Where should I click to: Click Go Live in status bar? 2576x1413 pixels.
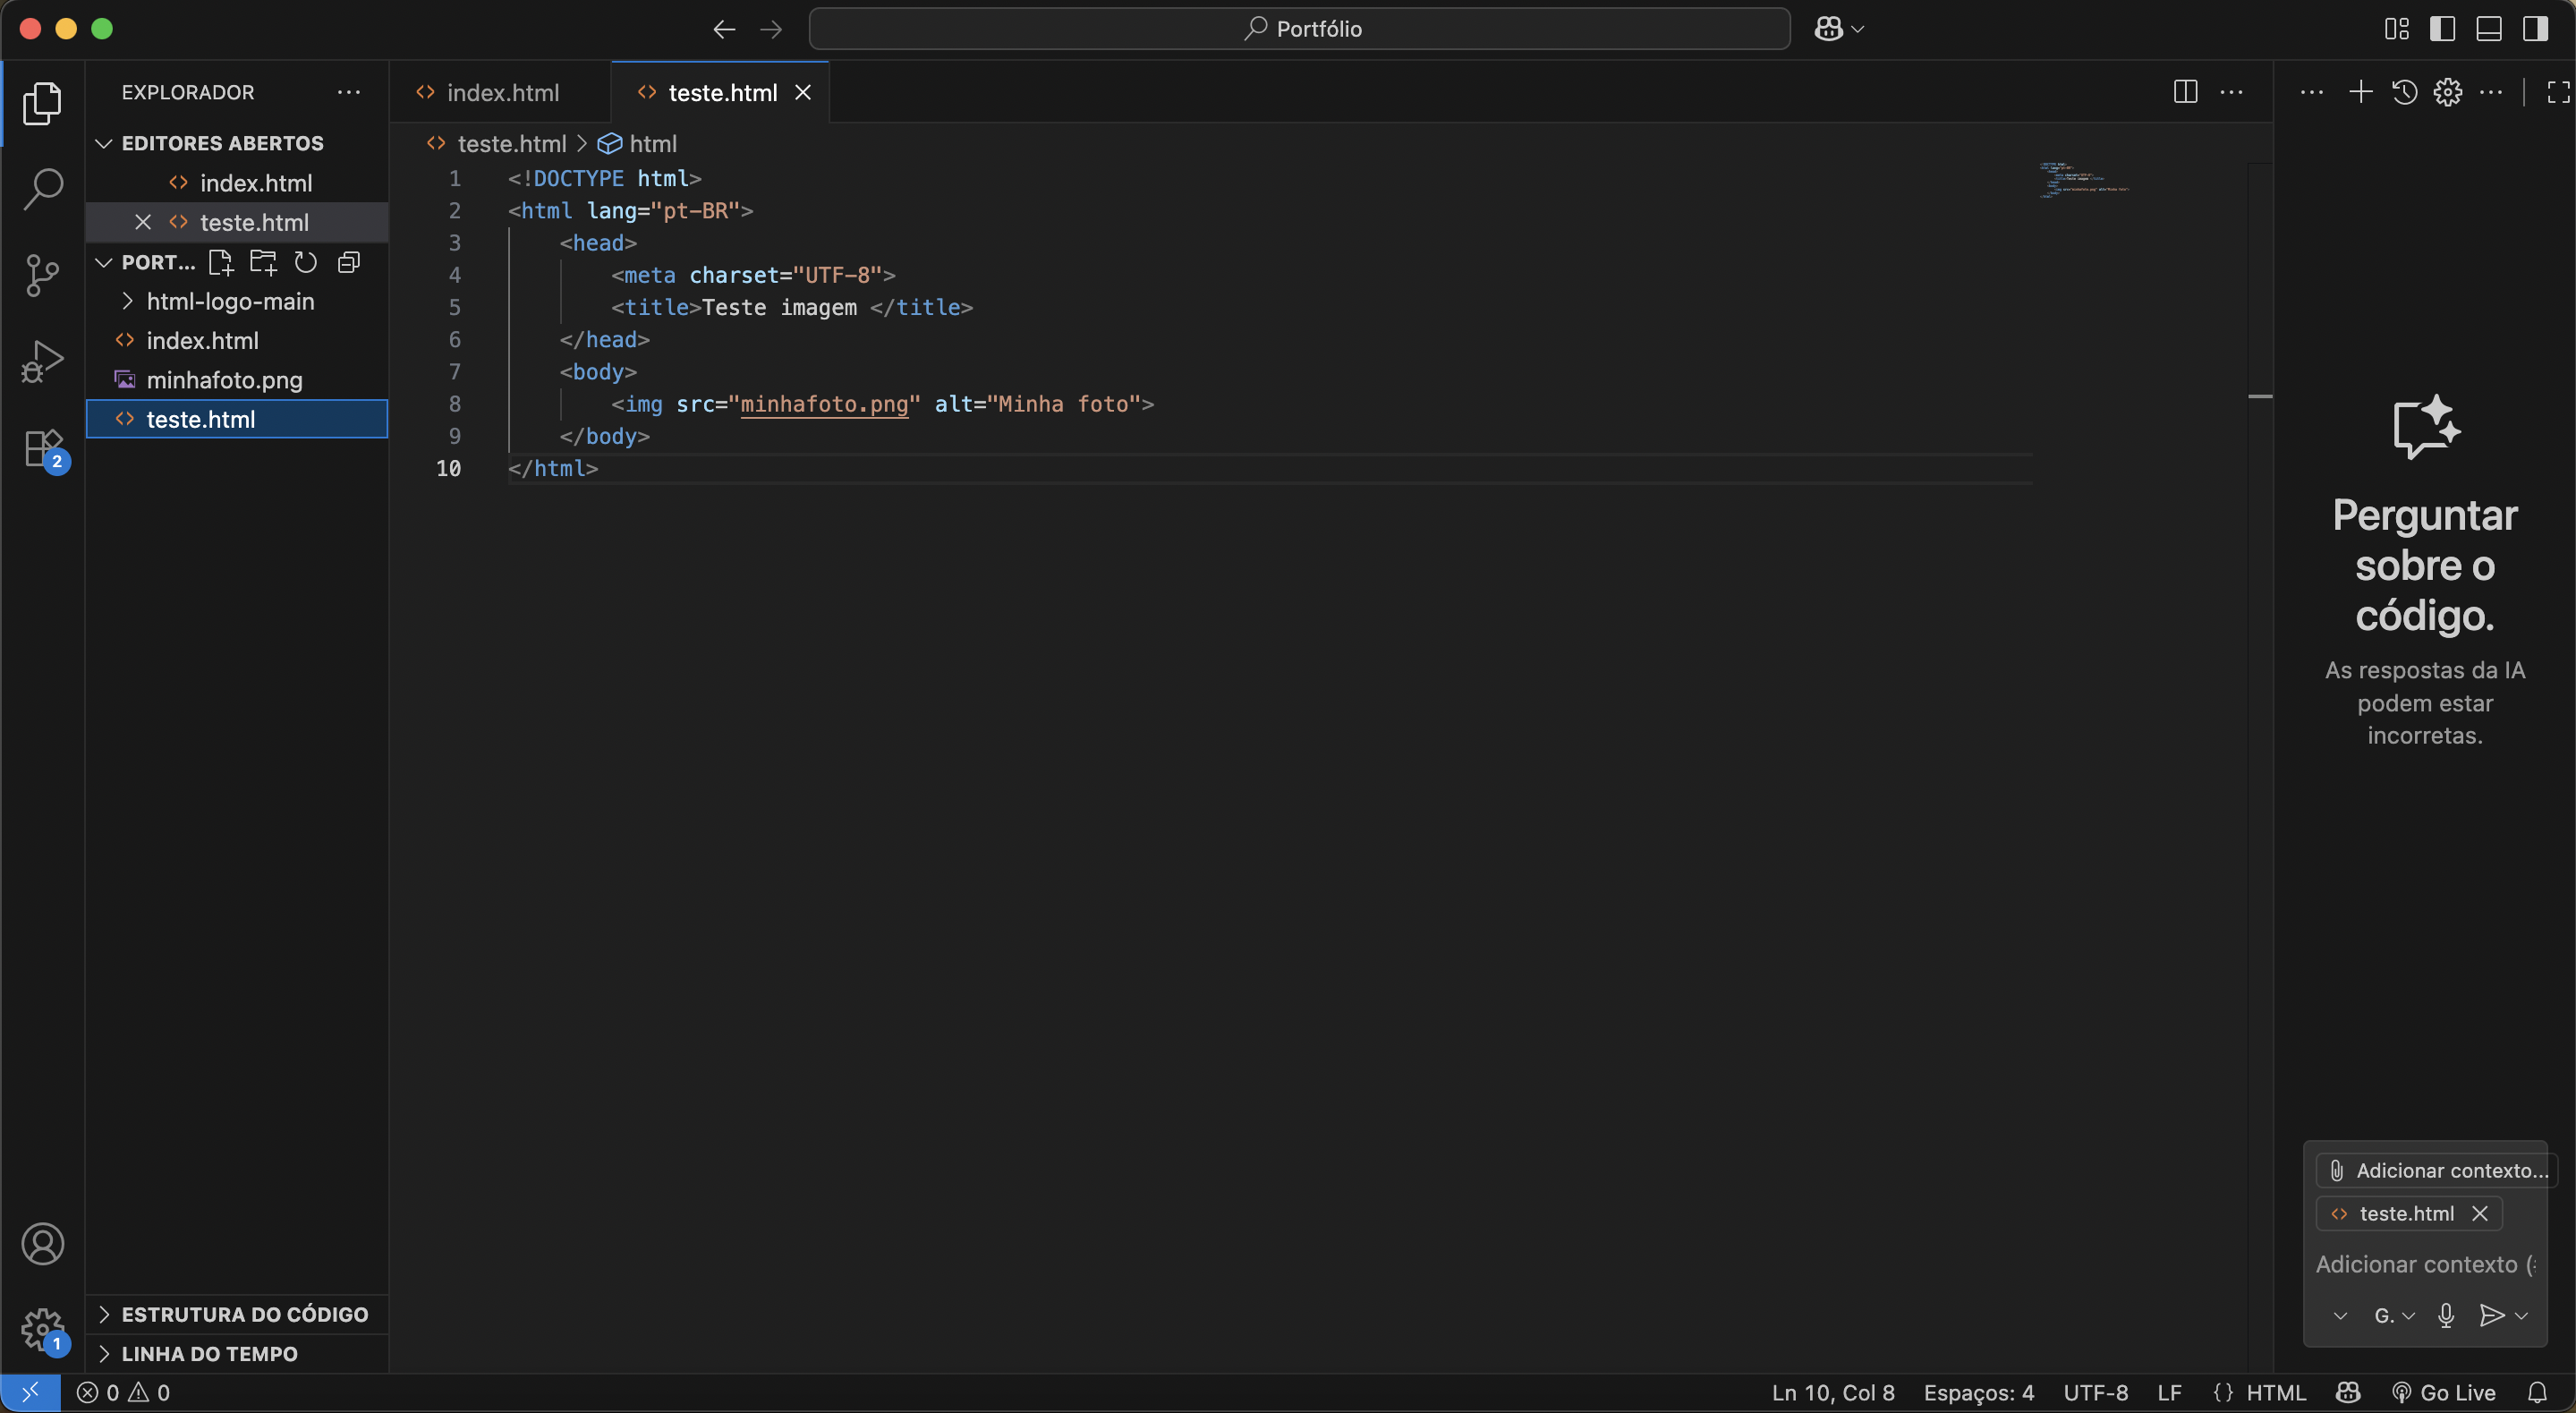point(2444,1392)
